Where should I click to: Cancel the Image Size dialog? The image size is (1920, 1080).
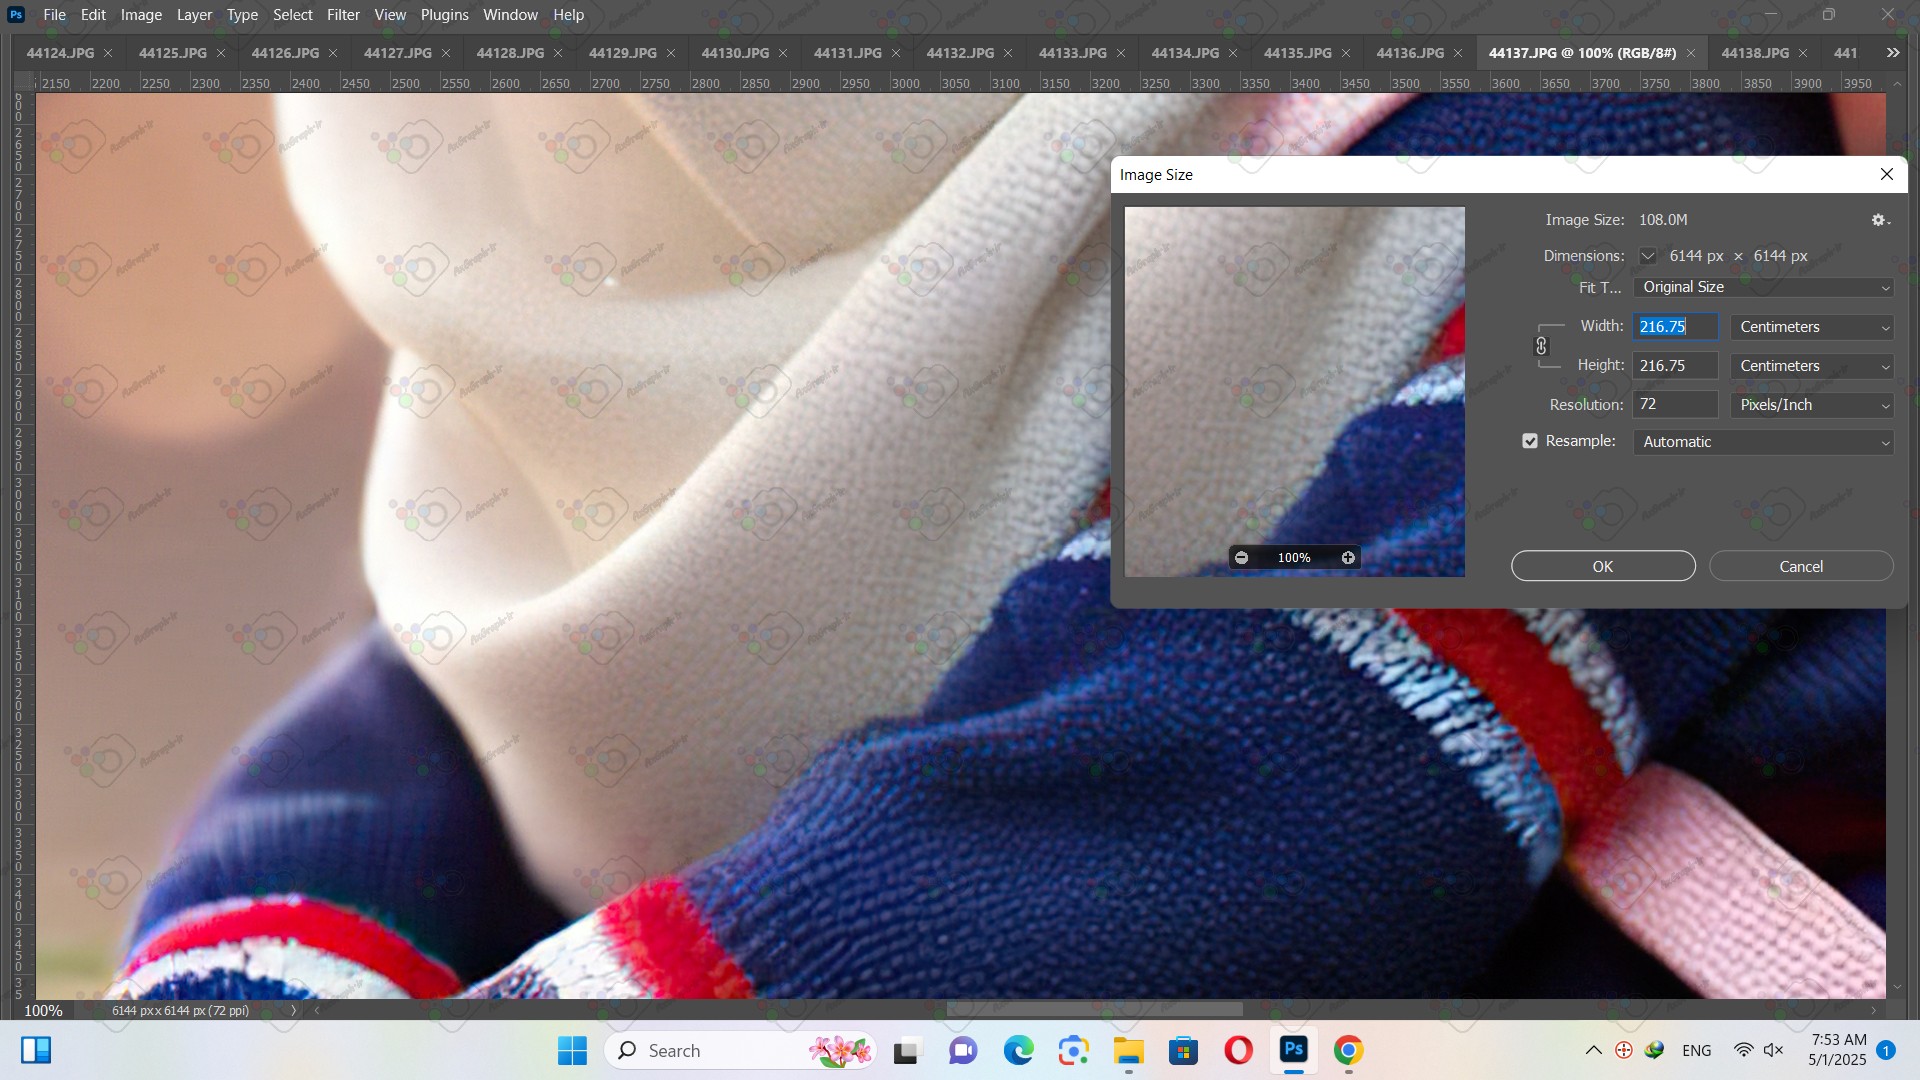1801,566
